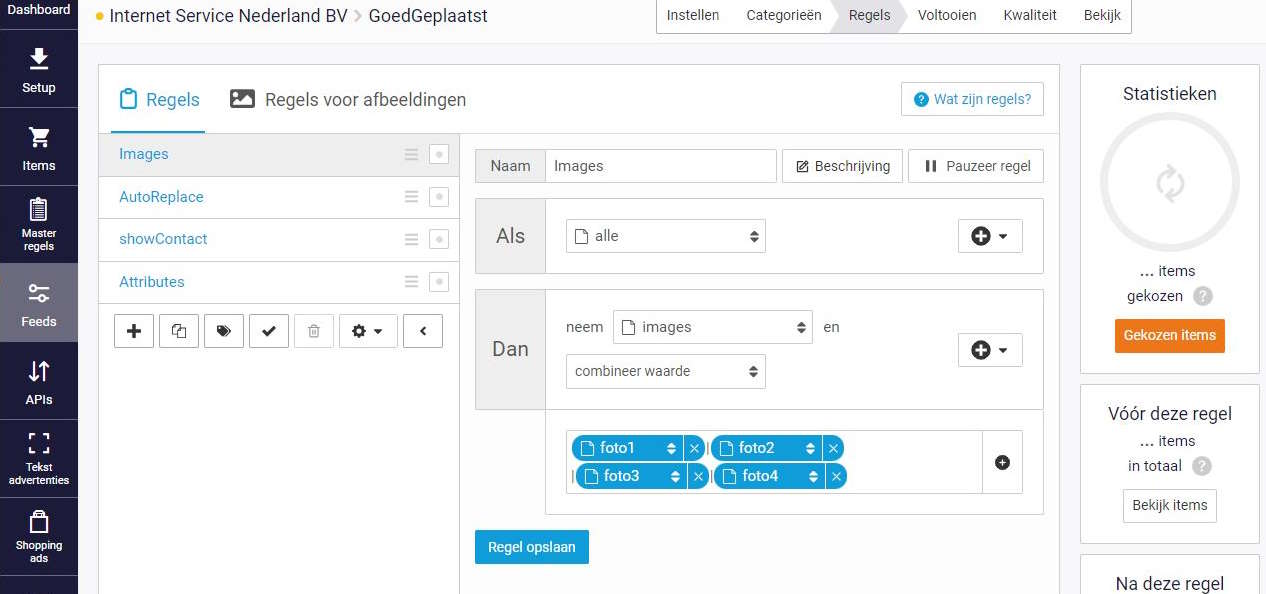Remove foto4 from combined value
Image resolution: width=1266 pixels, height=594 pixels.
(836, 476)
